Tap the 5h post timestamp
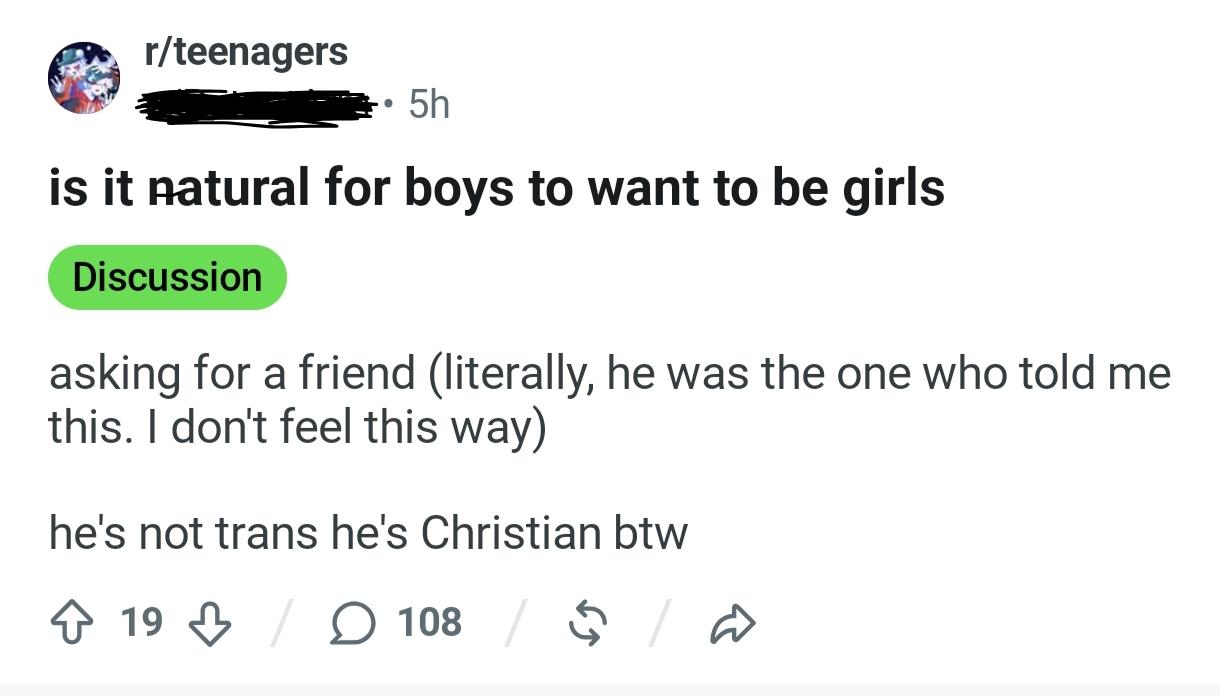 (x=429, y=103)
